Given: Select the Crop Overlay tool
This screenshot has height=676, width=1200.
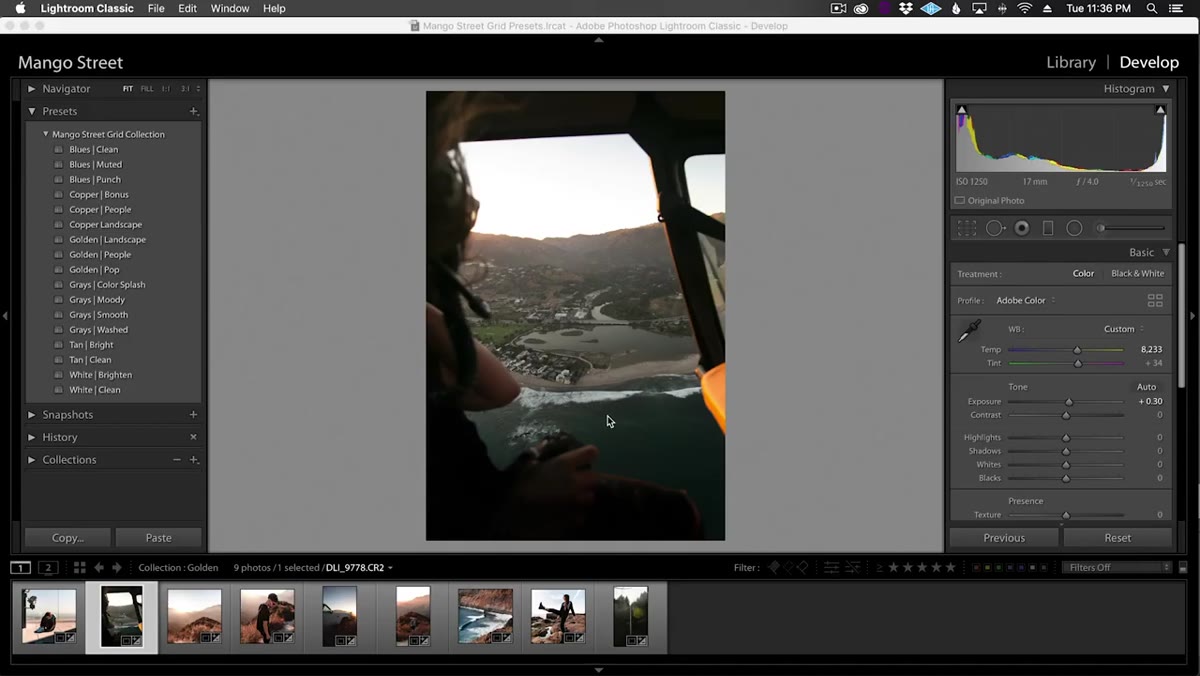Looking at the screenshot, I should [x=967, y=228].
